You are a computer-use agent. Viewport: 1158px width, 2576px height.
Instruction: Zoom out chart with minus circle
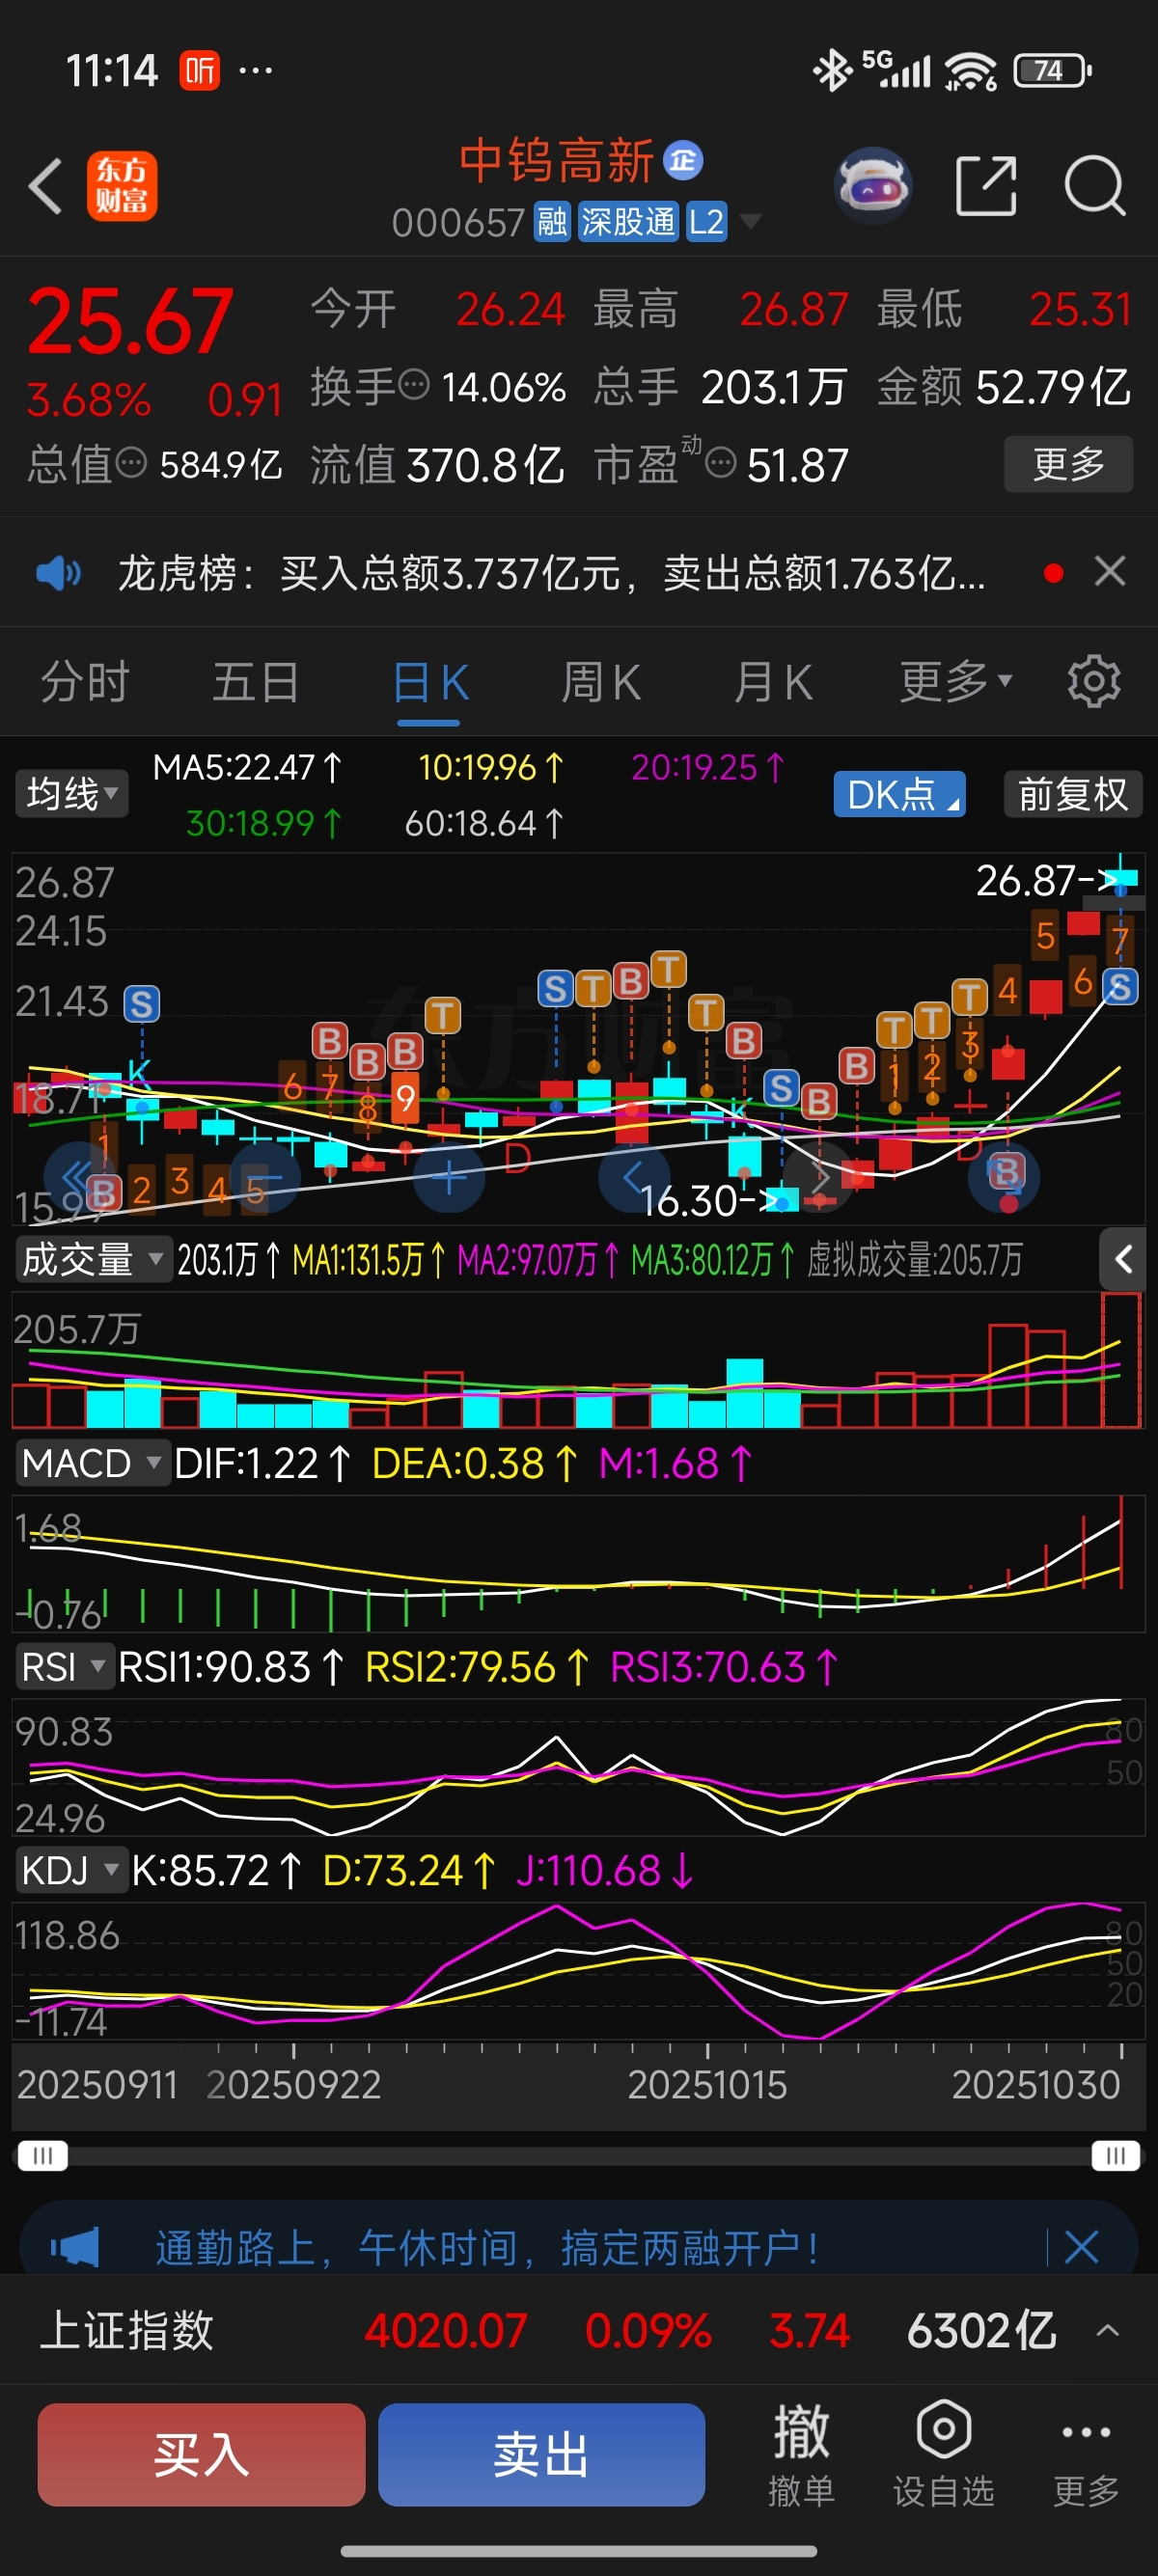(266, 1177)
